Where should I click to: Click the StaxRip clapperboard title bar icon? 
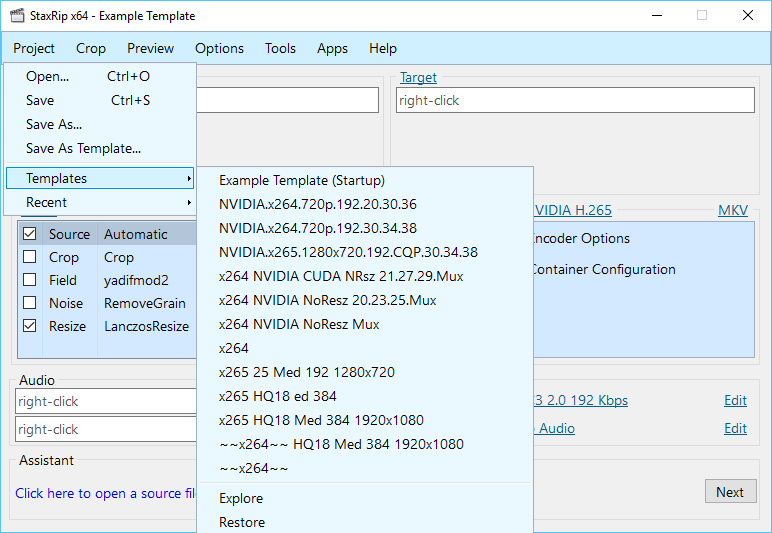(17, 16)
